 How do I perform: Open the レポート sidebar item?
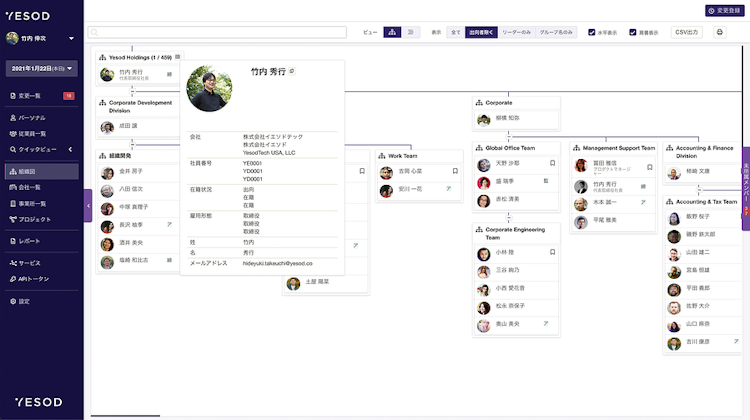(x=42, y=241)
